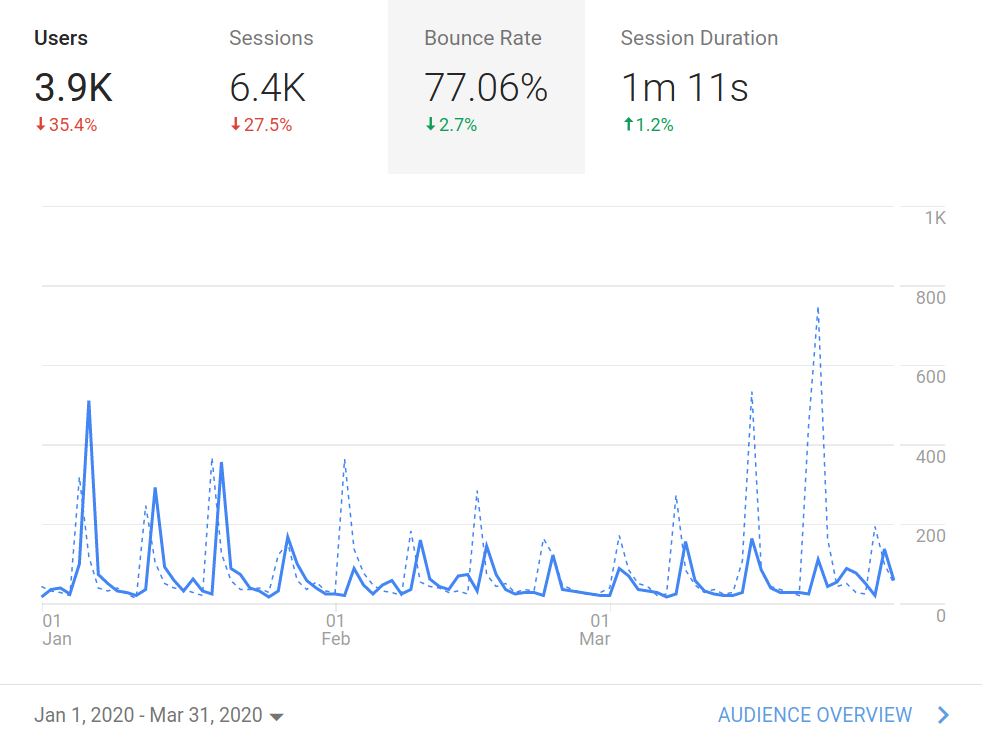982x740 pixels.
Task: Click the 01 Feb axis label
Action: pos(336,630)
